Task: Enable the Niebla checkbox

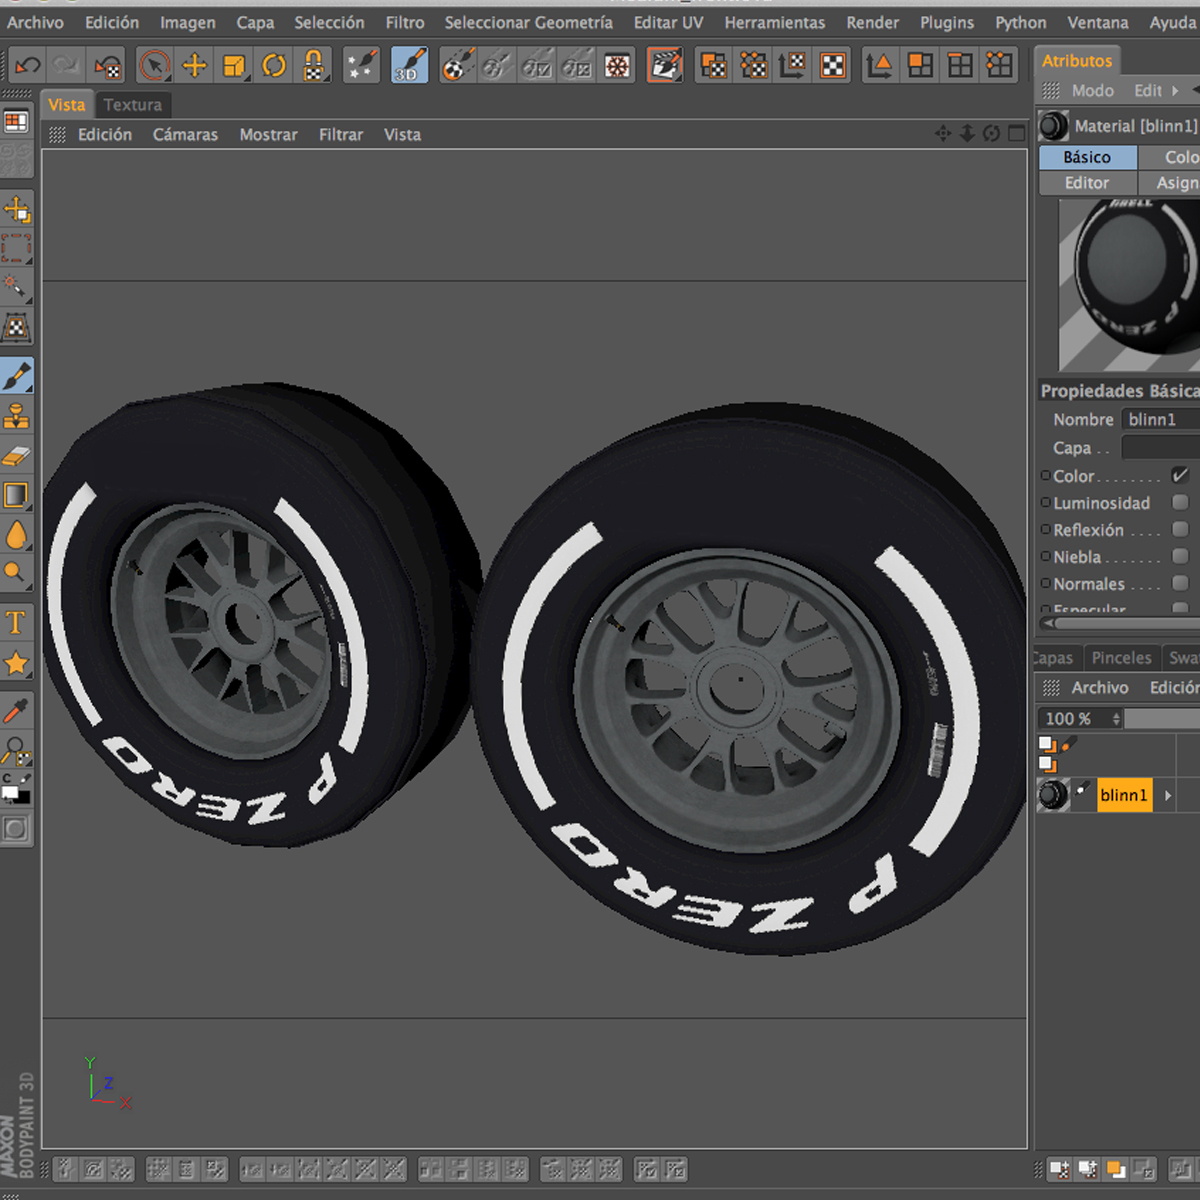Action: 1180,556
